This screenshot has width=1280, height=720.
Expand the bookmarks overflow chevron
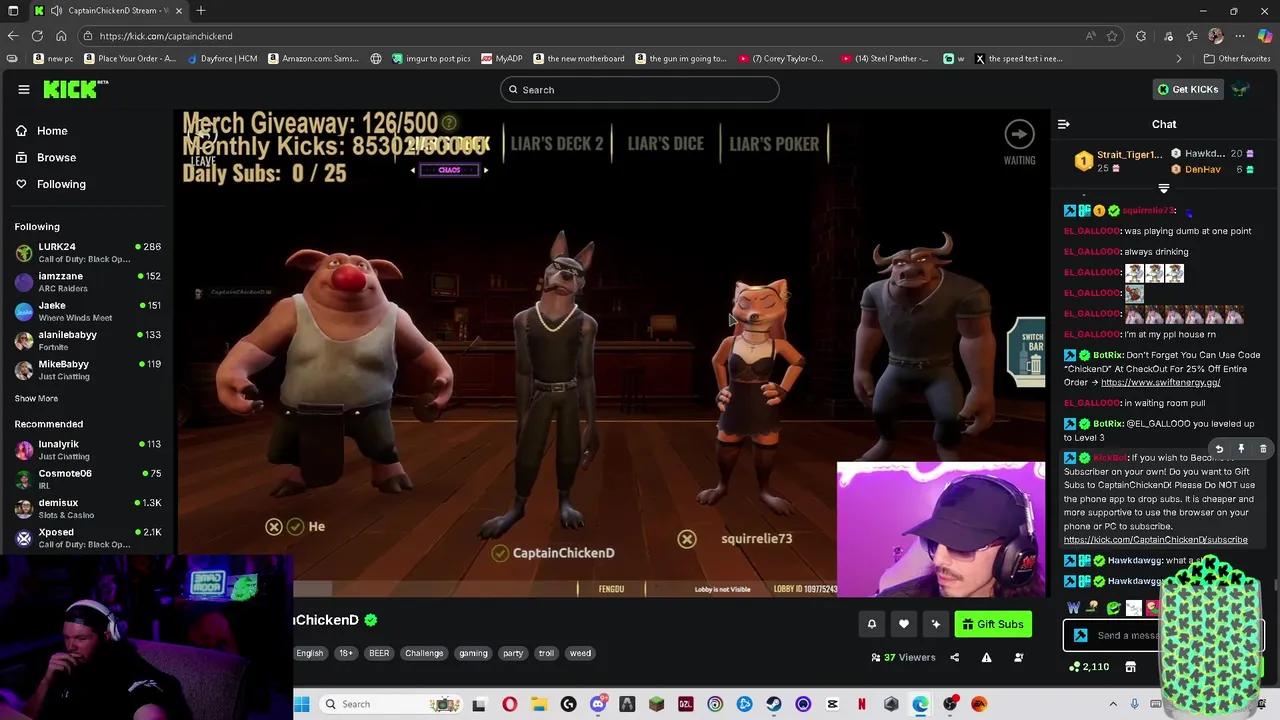pos(1178,59)
